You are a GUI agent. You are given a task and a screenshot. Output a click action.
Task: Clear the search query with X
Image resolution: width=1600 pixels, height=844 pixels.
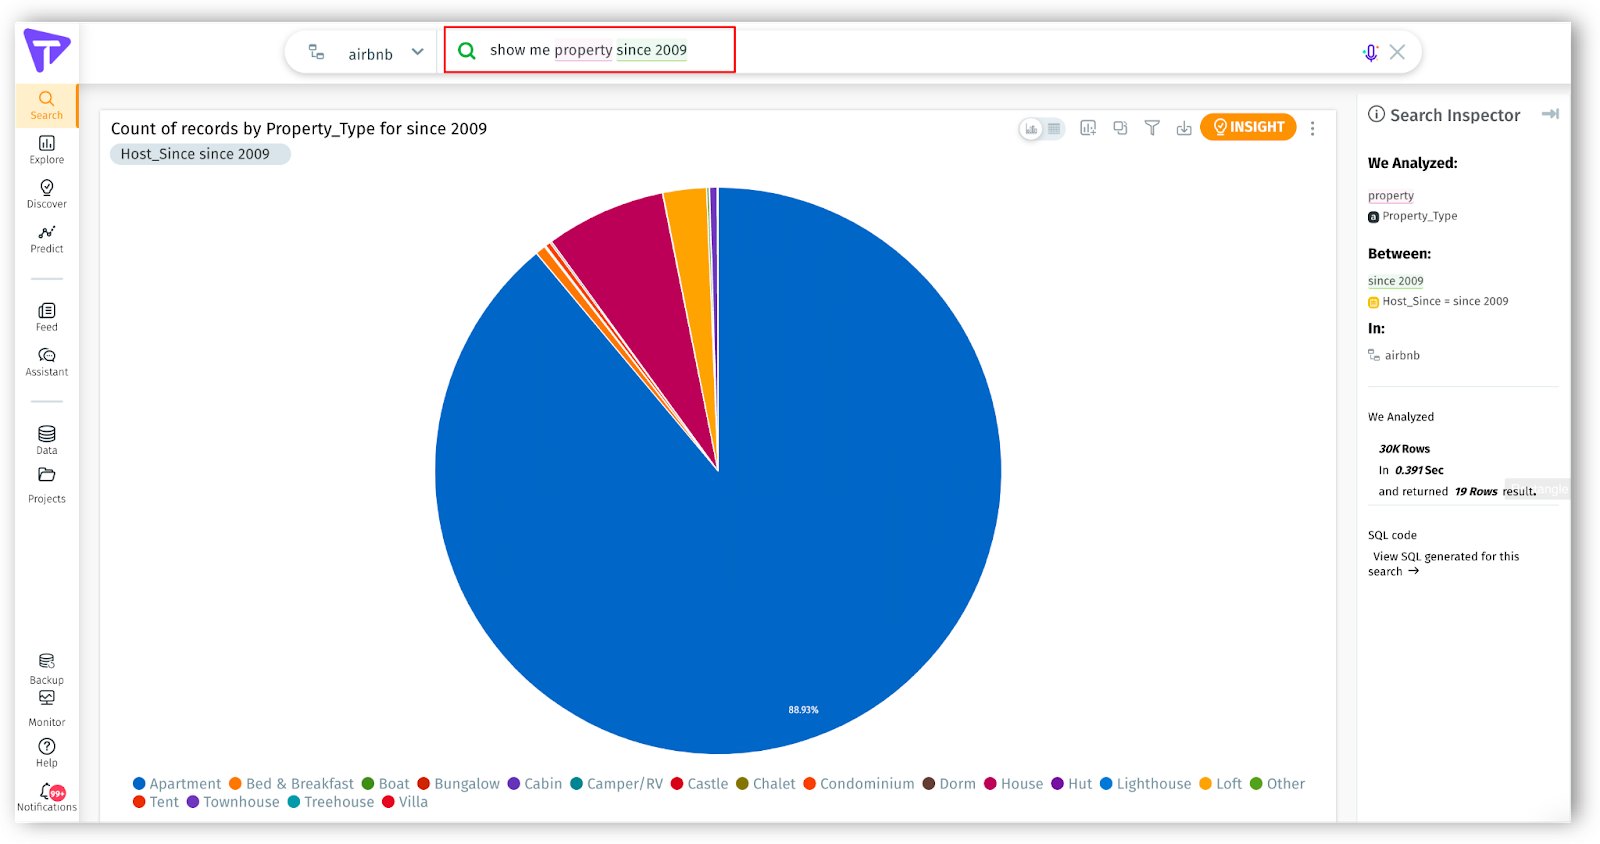click(x=1397, y=52)
